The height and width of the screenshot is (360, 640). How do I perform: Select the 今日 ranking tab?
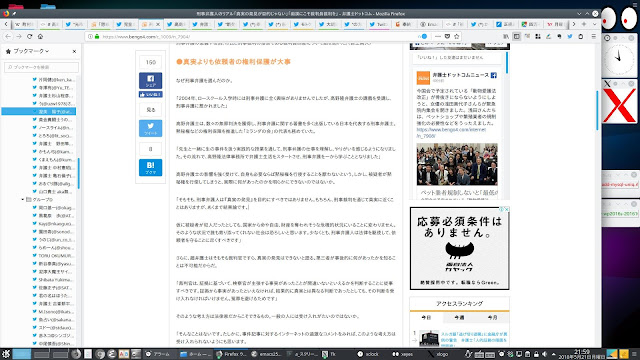[x=426, y=318]
